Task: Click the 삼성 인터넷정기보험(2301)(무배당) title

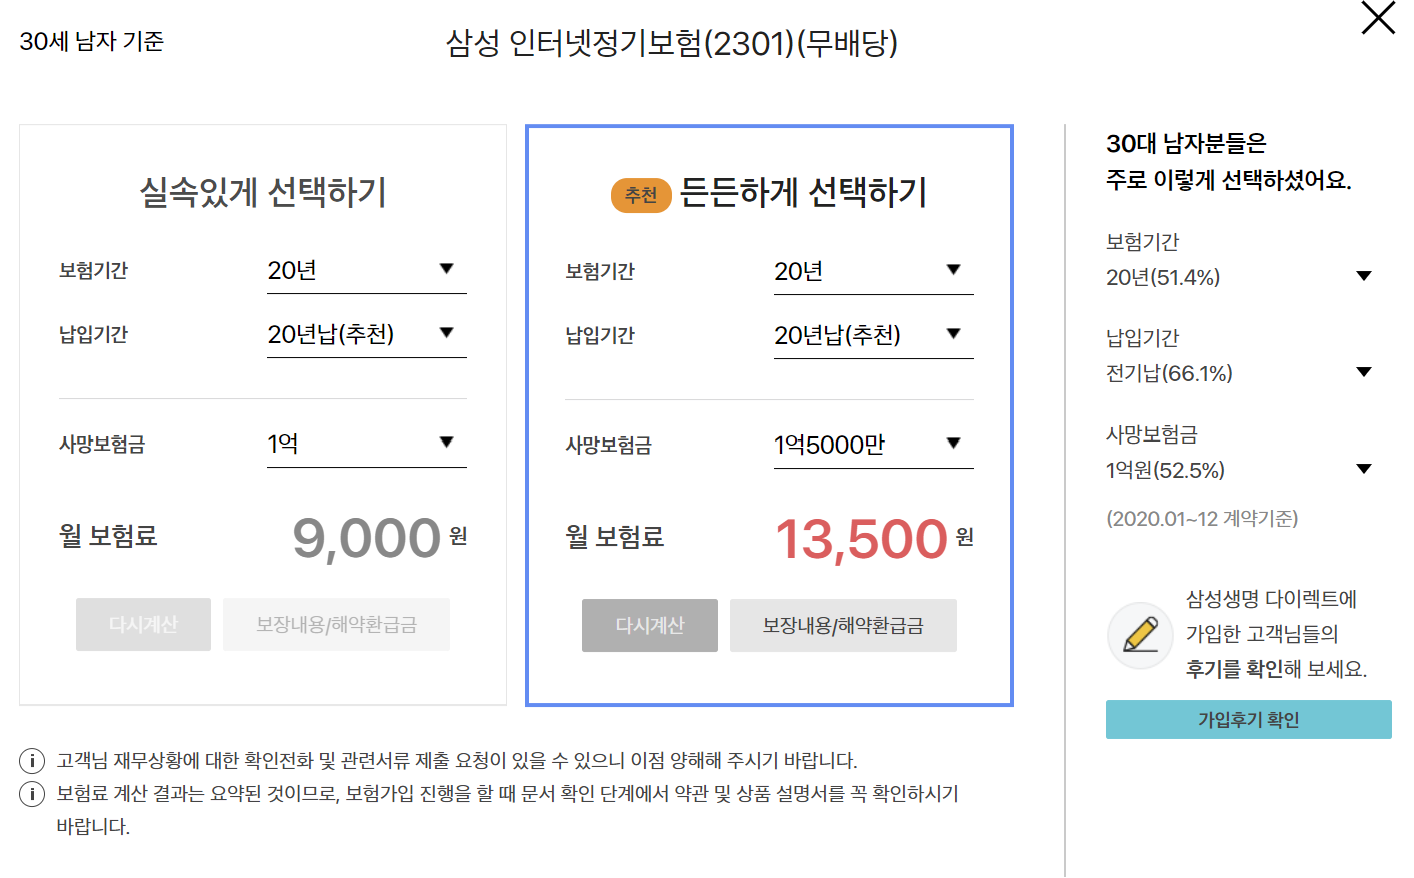Action: tap(672, 43)
